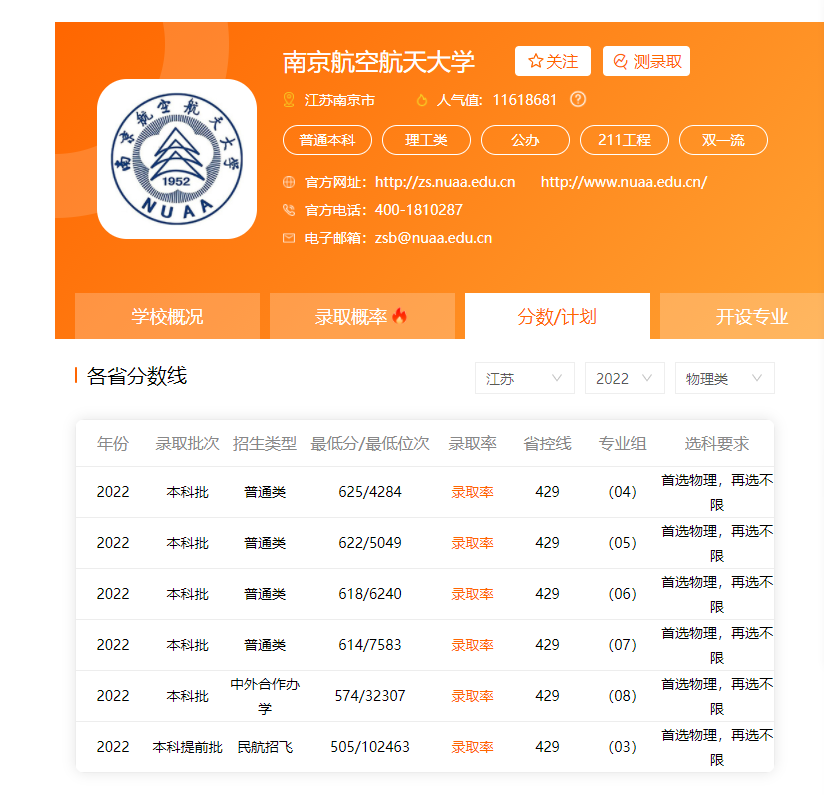Image resolution: width=824 pixels, height=795 pixels.
Task: Click the email address zsb@nuaa.edu.cn
Action: click(x=433, y=238)
